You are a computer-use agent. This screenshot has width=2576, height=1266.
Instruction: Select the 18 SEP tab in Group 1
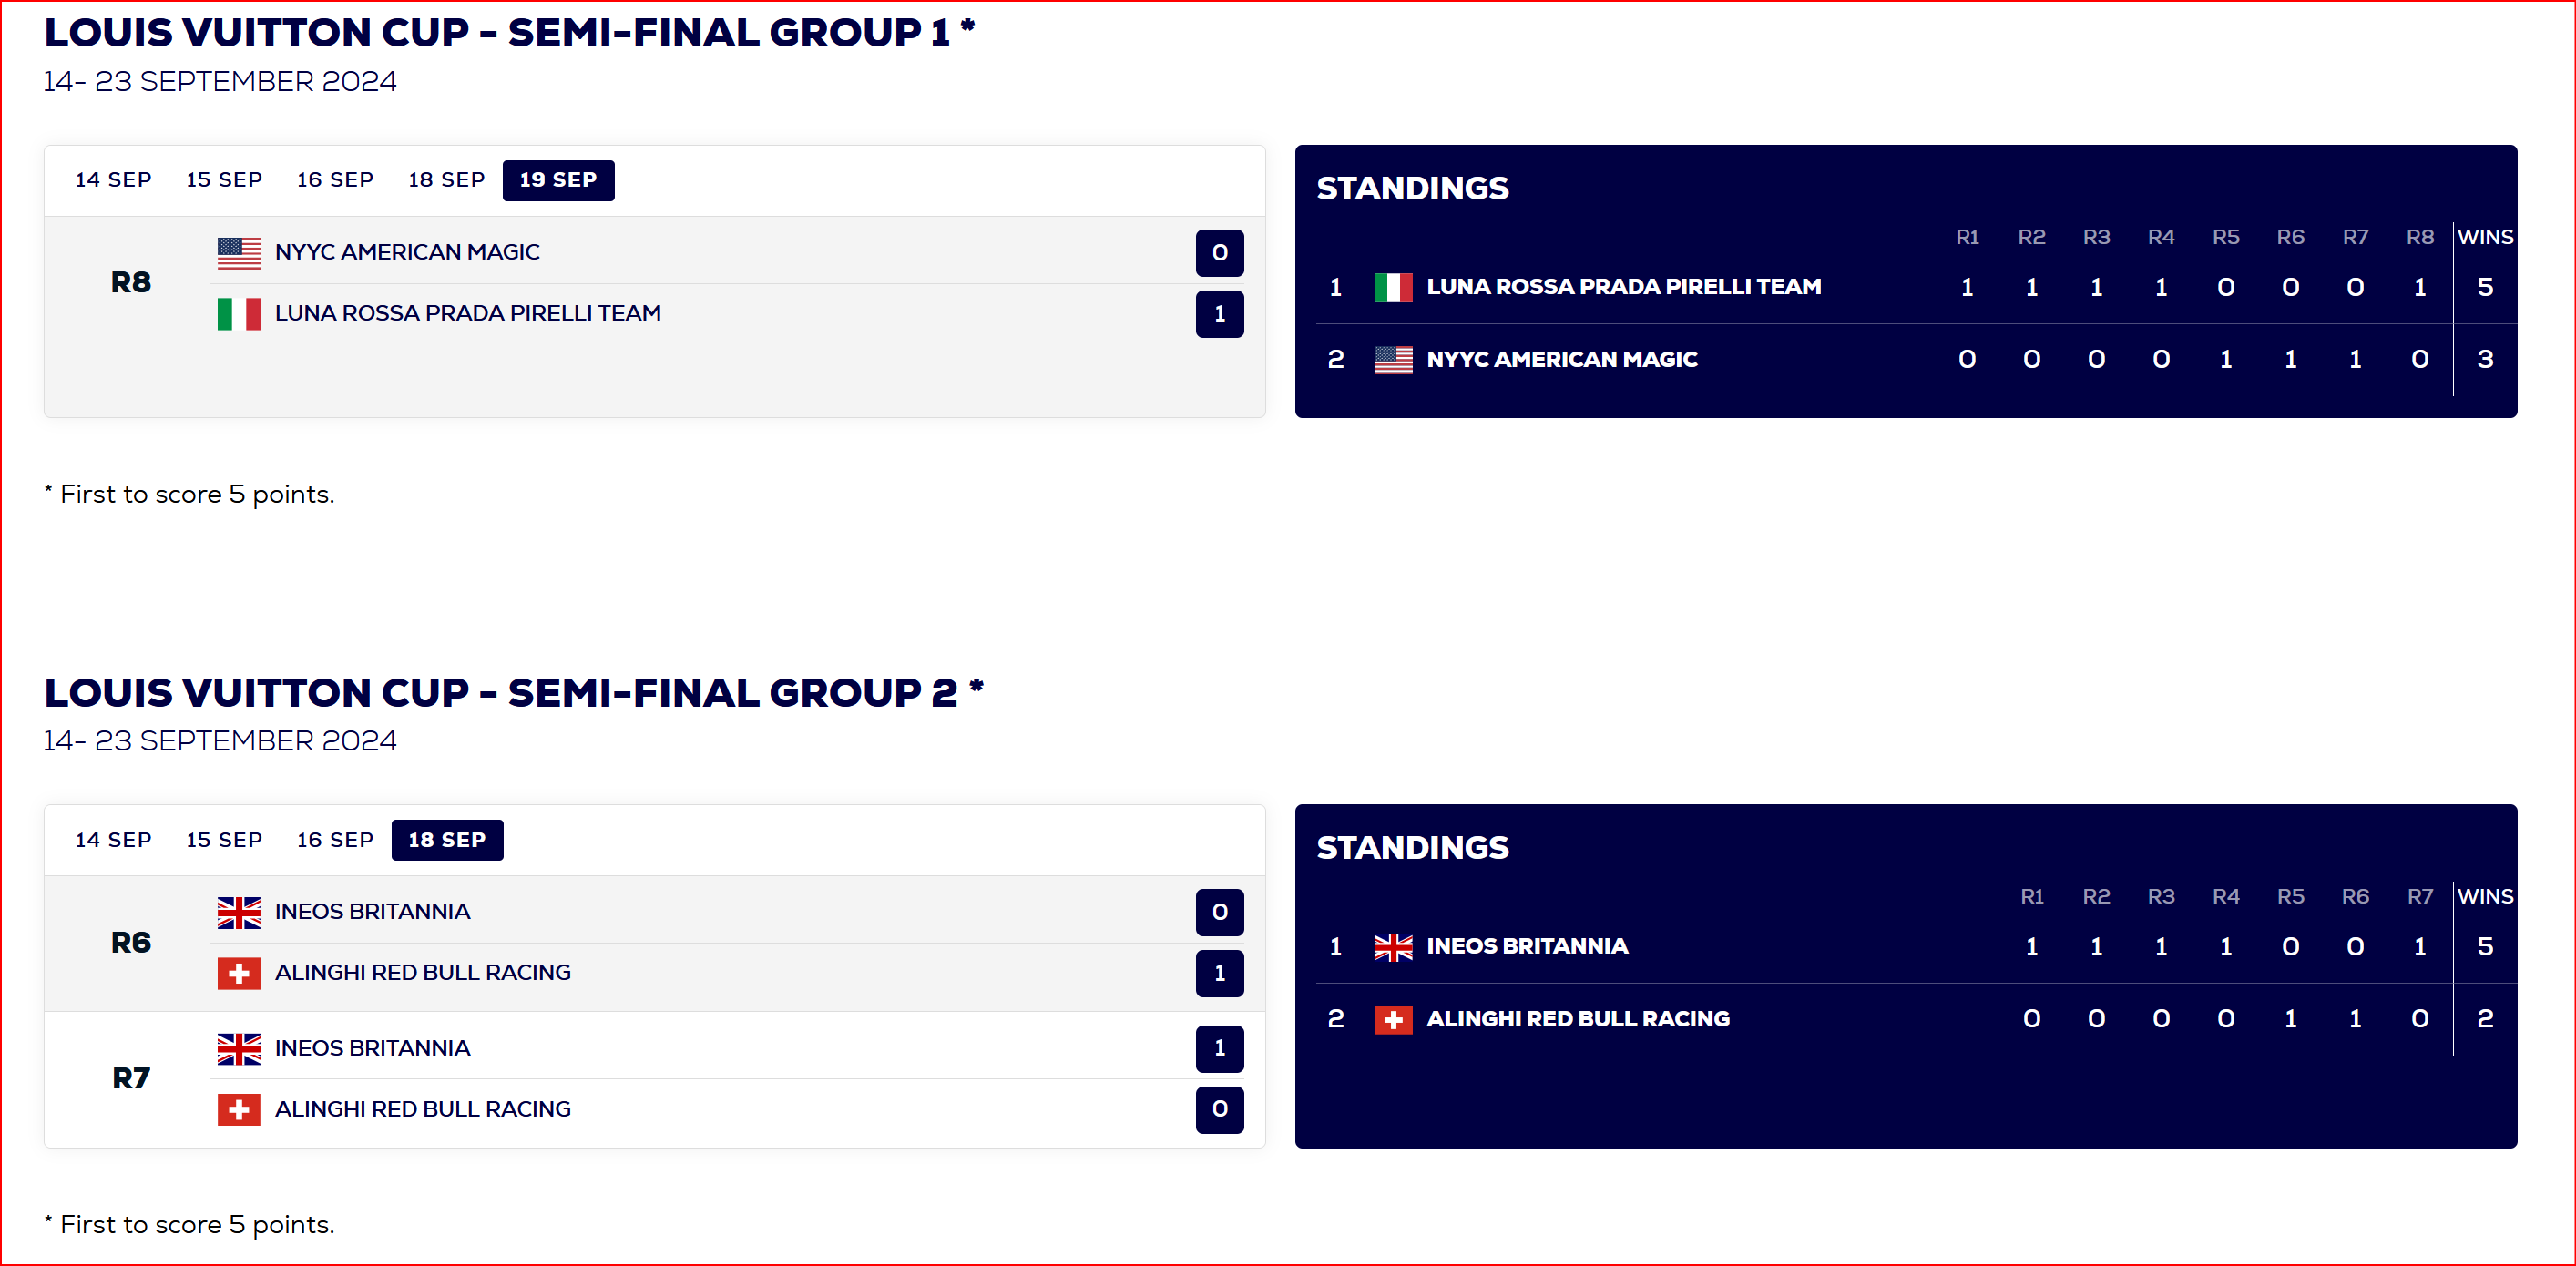click(x=446, y=180)
